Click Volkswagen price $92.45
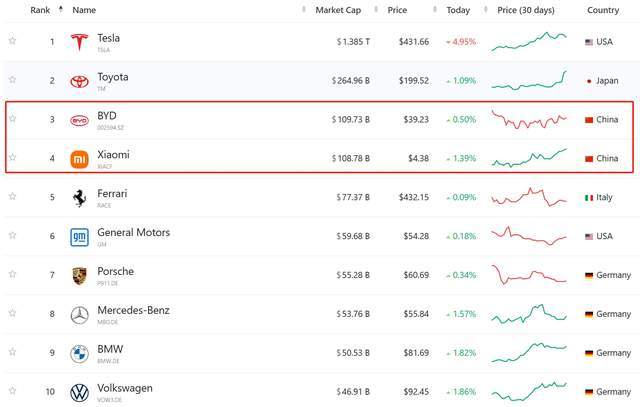 [416, 392]
